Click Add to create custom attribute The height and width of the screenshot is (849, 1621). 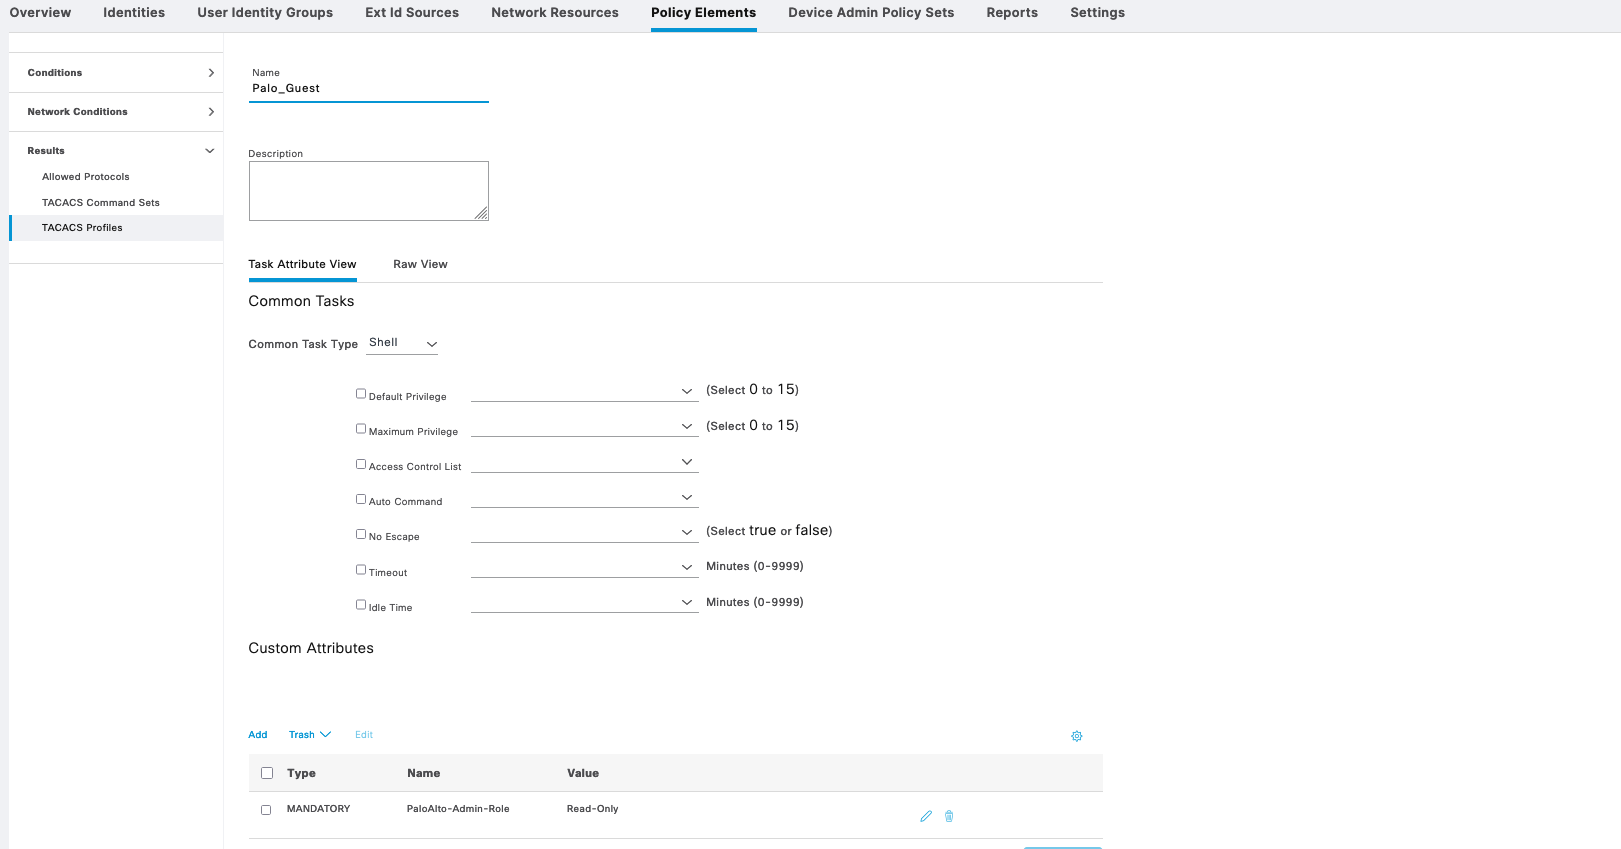258,735
